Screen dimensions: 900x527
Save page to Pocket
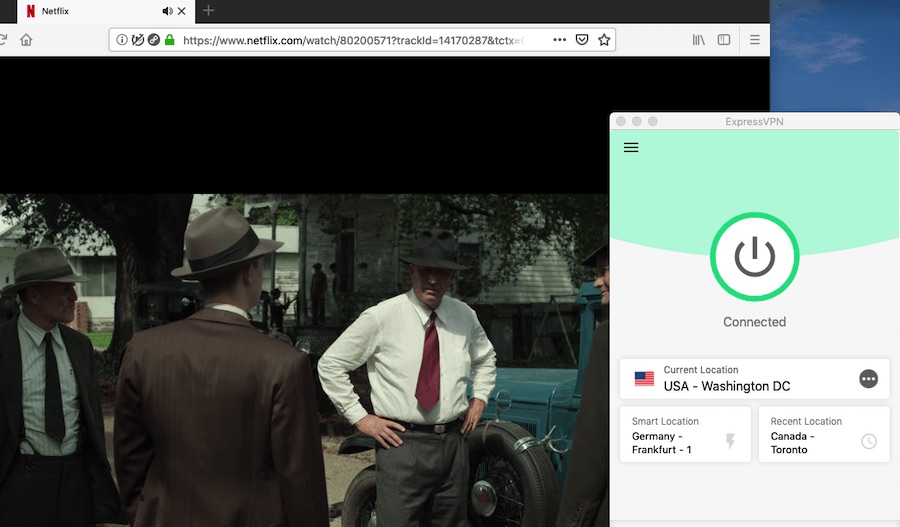pyautogui.click(x=581, y=40)
